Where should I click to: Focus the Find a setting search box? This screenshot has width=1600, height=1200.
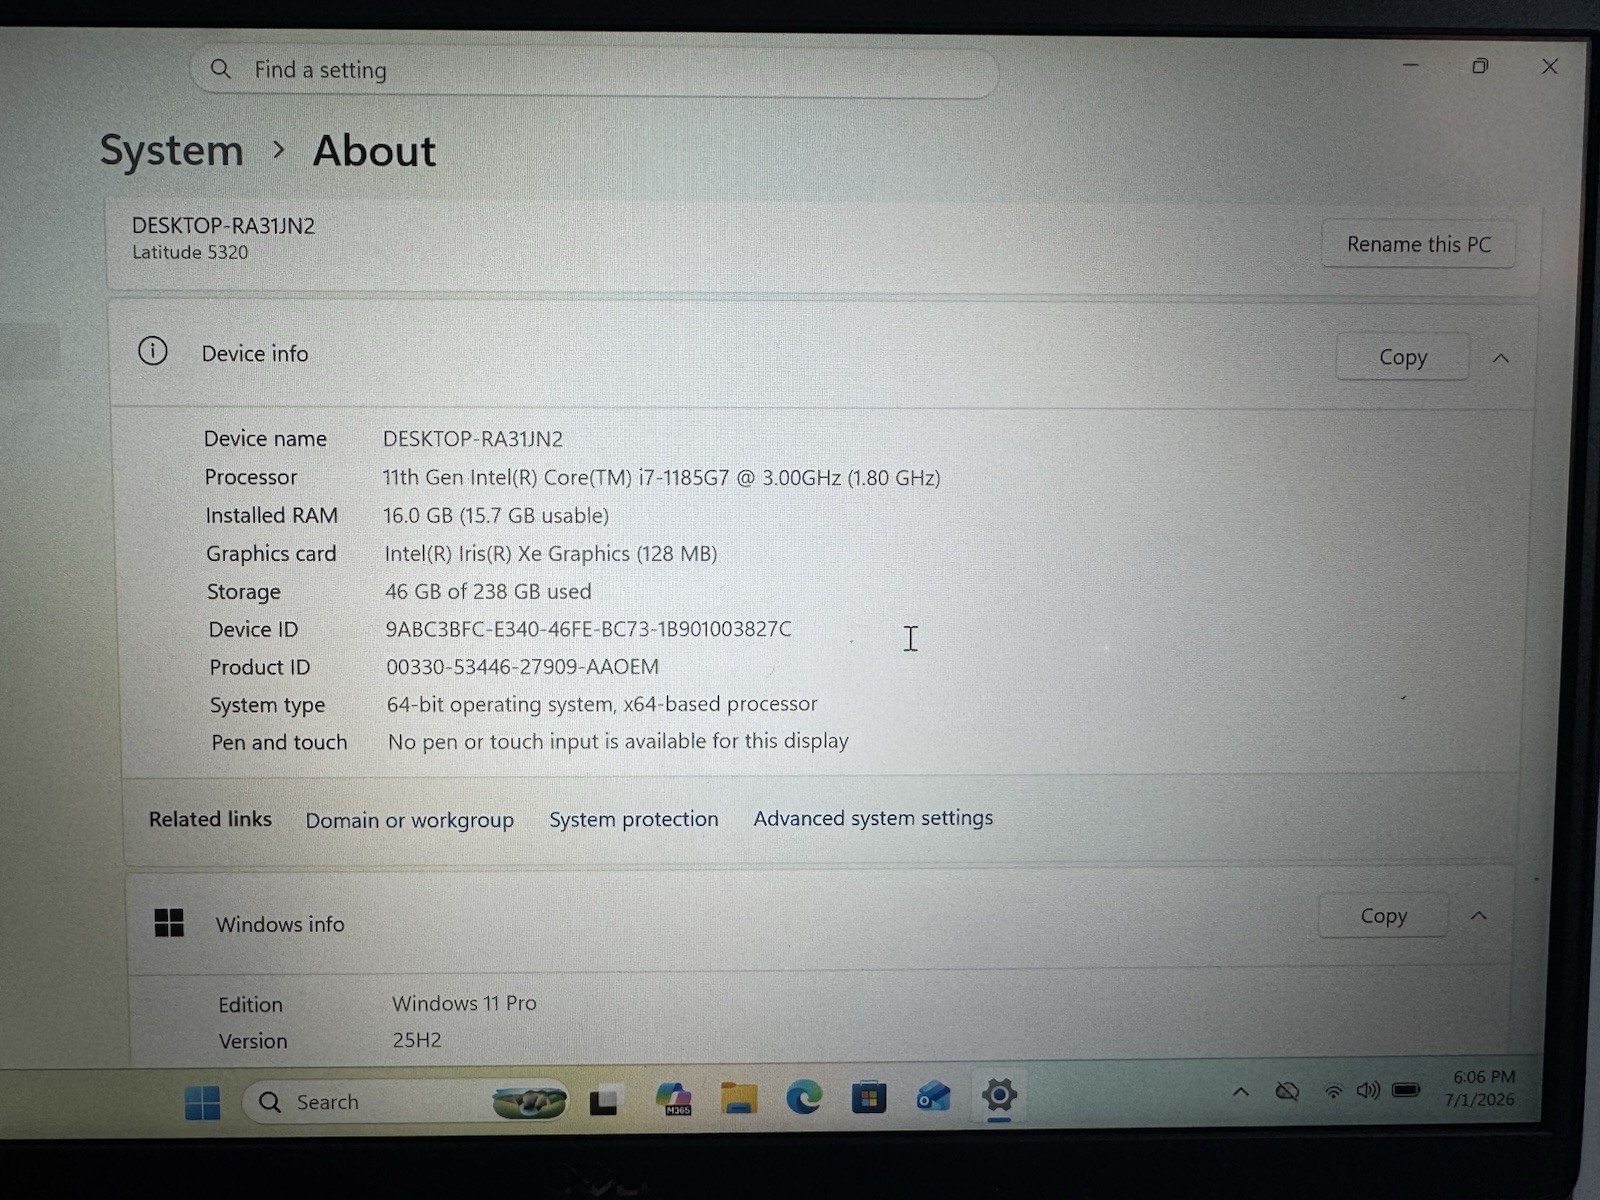tap(594, 70)
